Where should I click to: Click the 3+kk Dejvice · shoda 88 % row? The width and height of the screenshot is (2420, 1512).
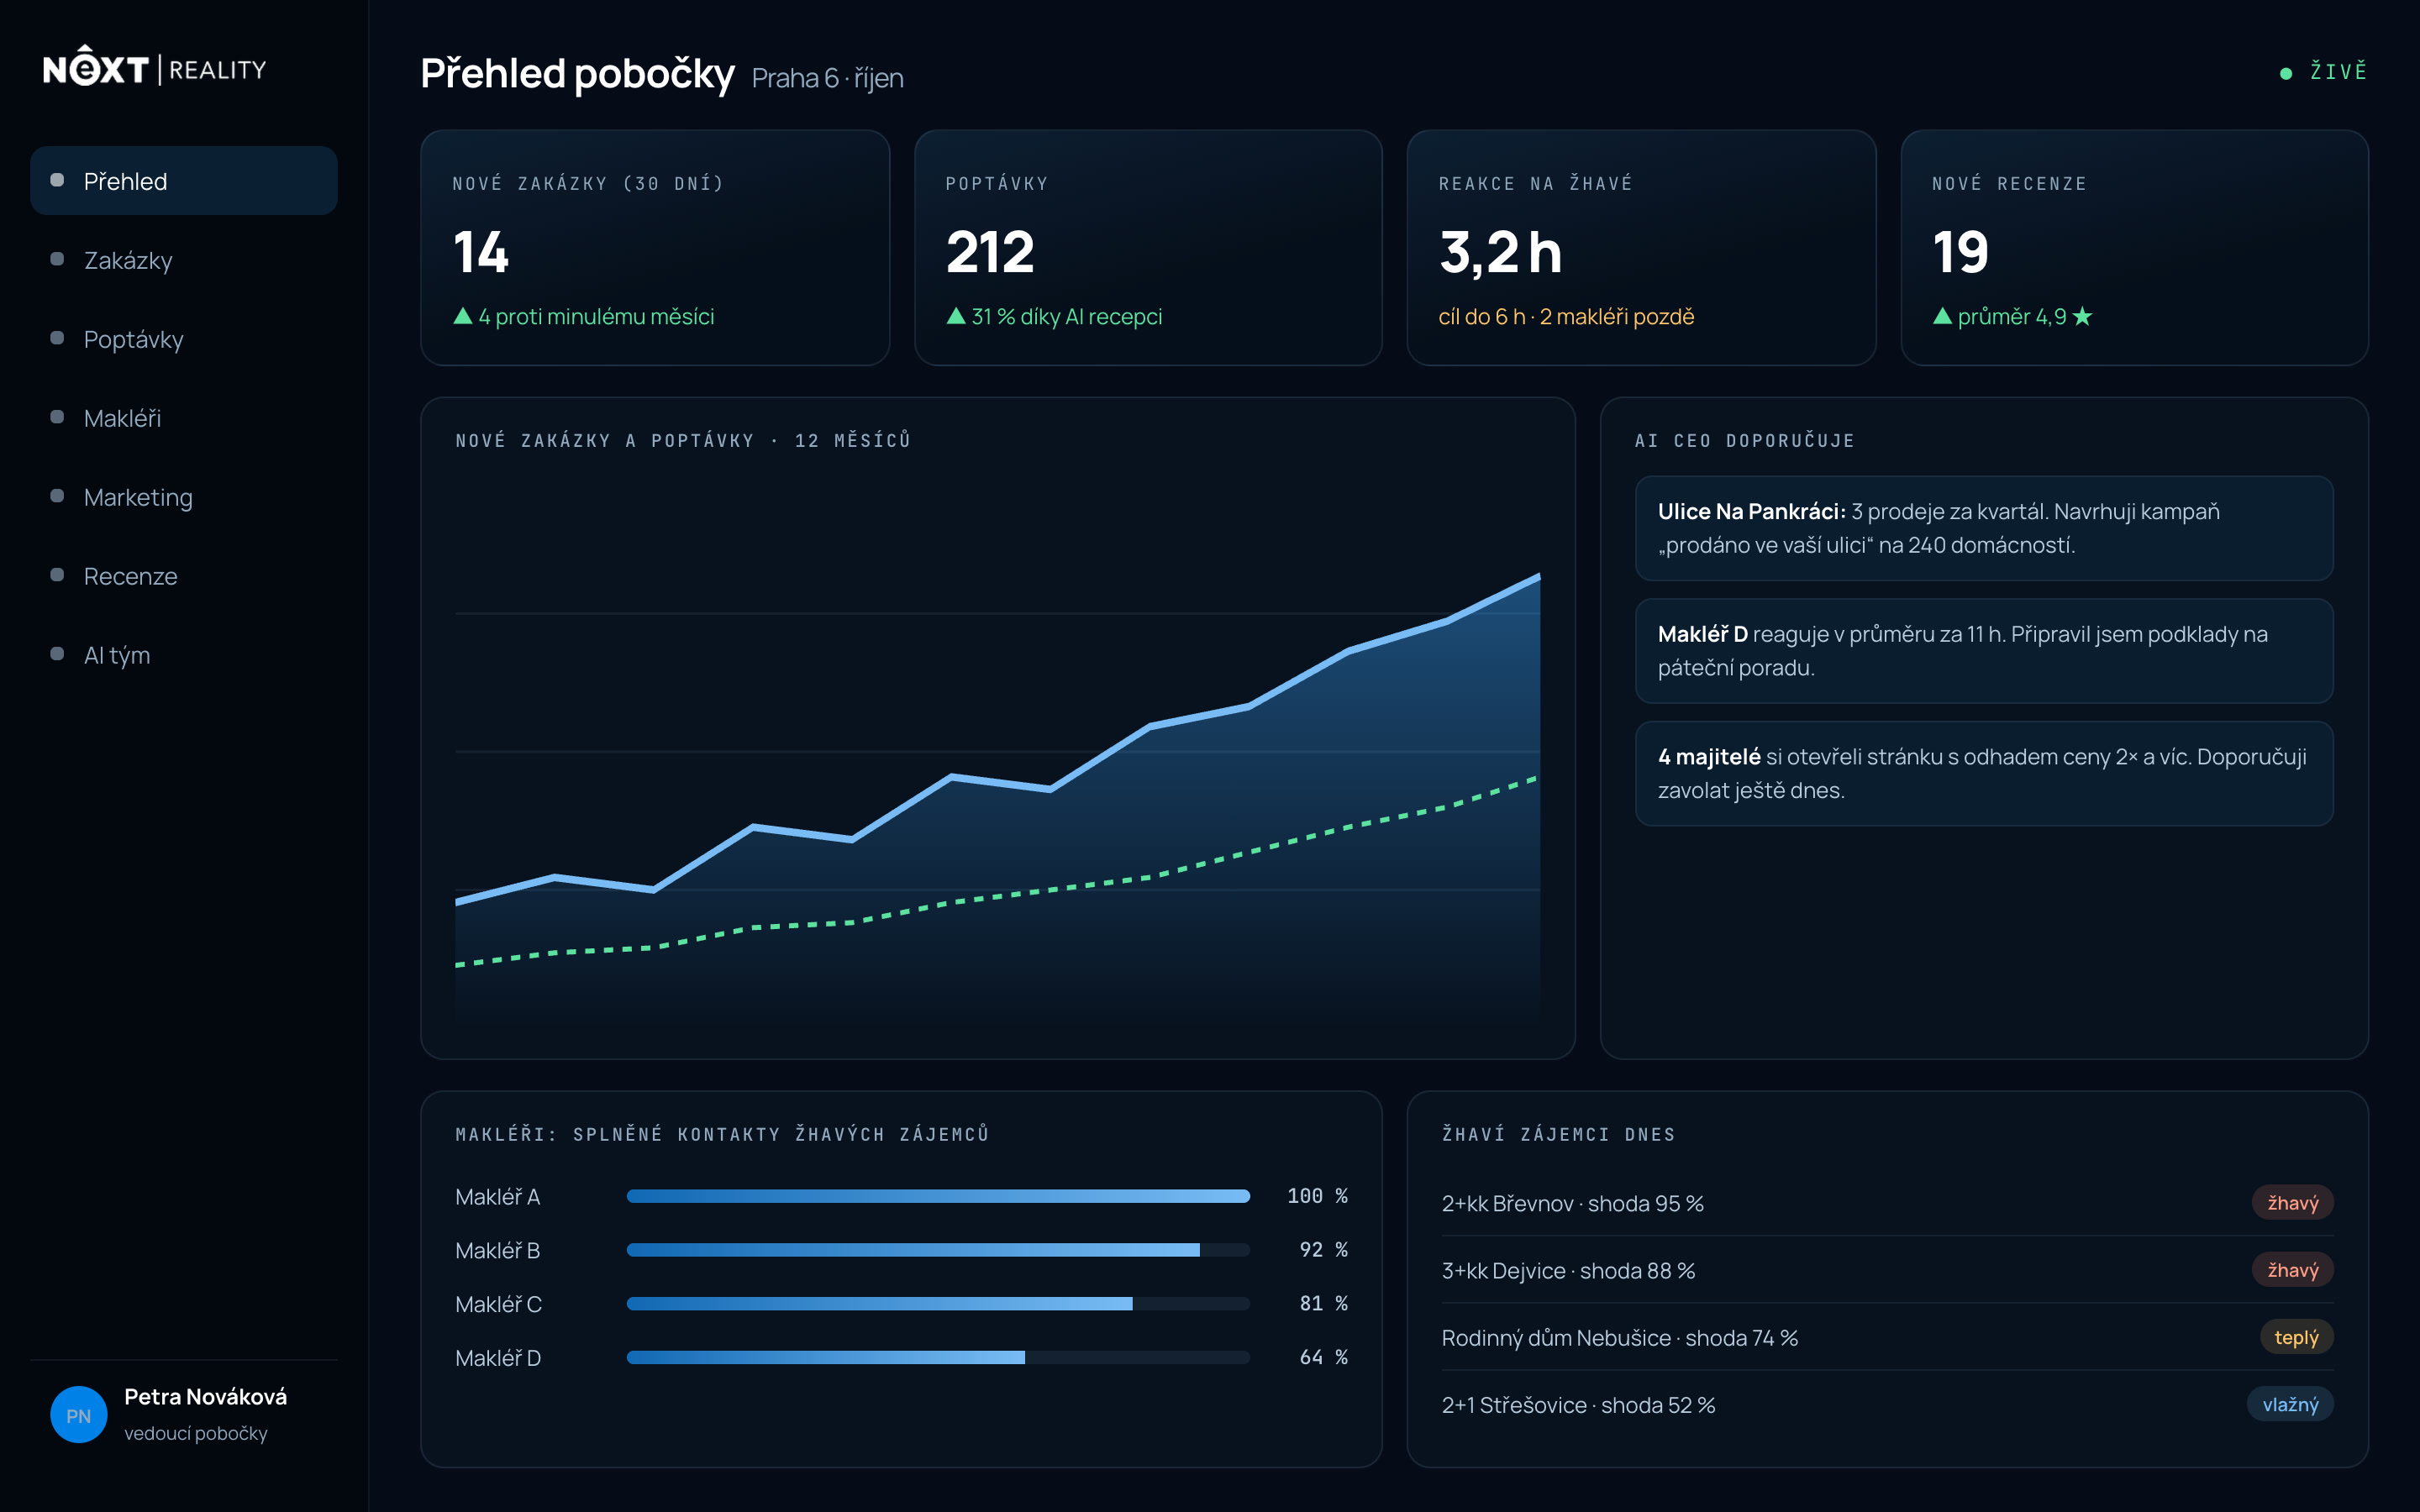pyautogui.click(x=1887, y=1270)
